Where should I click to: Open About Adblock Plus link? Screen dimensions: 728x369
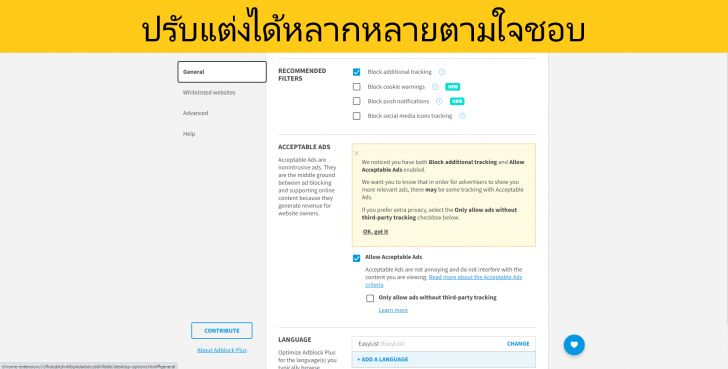click(x=222, y=350)
